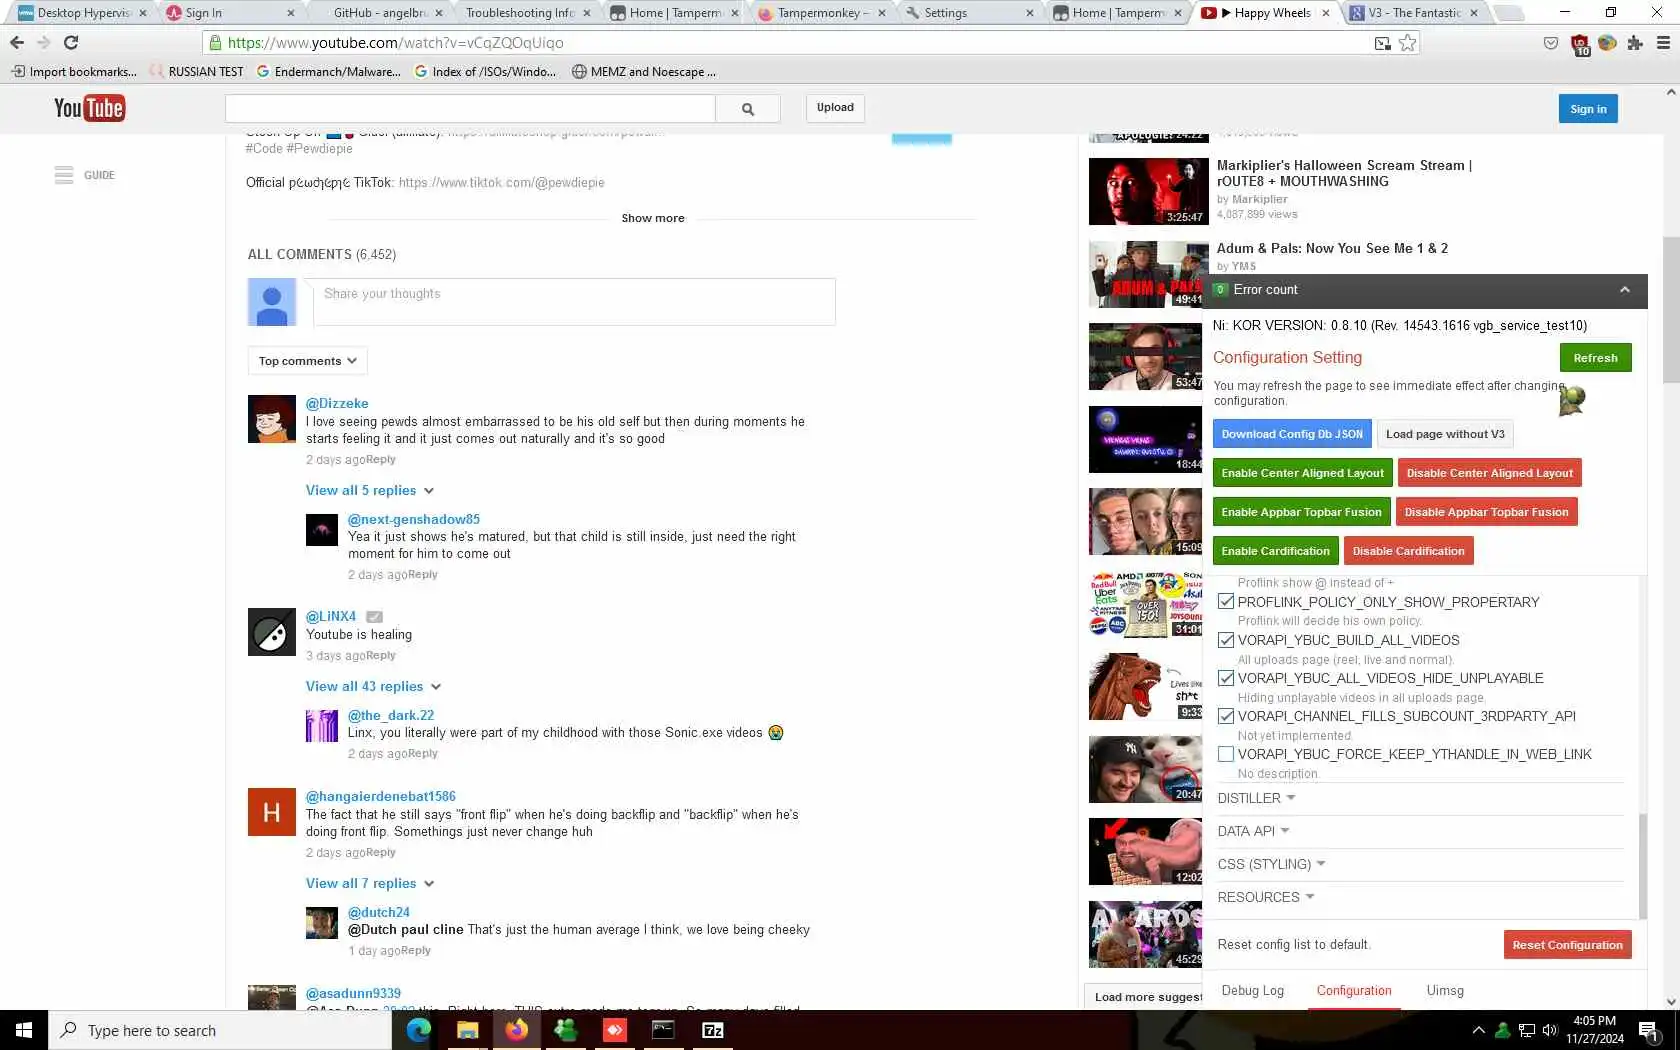1680x1050 pixels.
Task: Expand the RESOURCES section
Action: pyautogui.click(x=1266, y=897)
